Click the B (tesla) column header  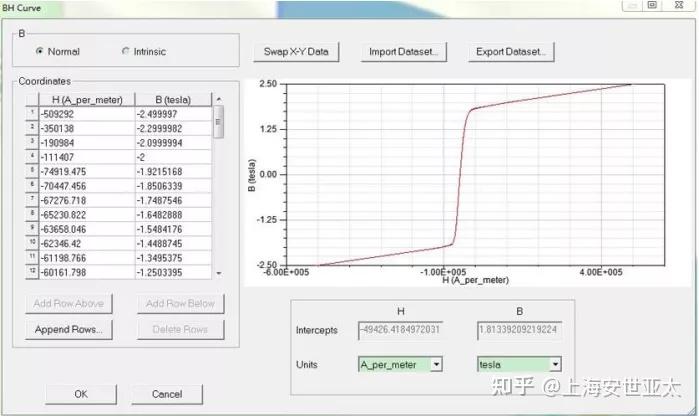pos(173,99)
